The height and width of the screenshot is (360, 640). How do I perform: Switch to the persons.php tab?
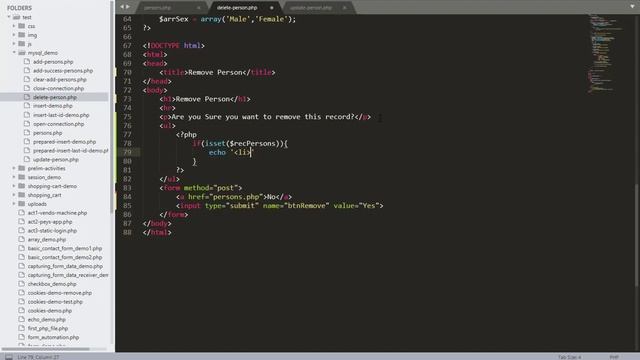coord(158,8)
